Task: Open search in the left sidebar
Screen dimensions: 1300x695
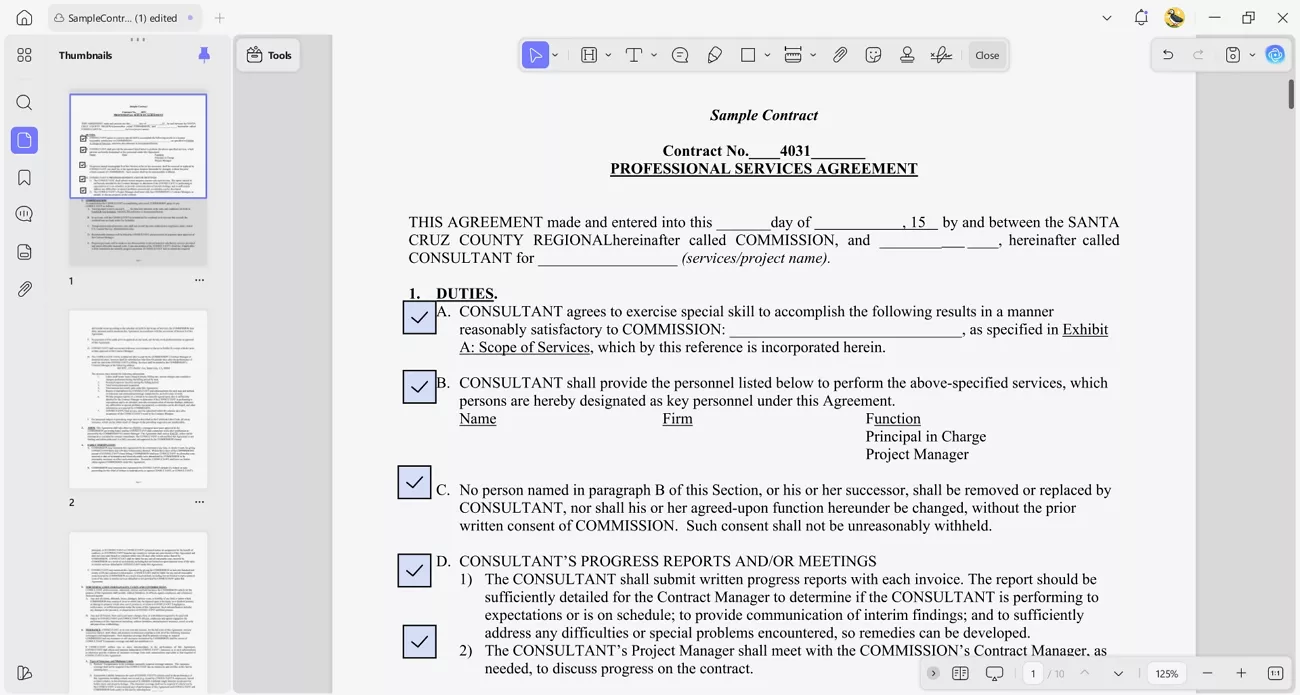Action: pyautogui.click(x=24, y=102)
